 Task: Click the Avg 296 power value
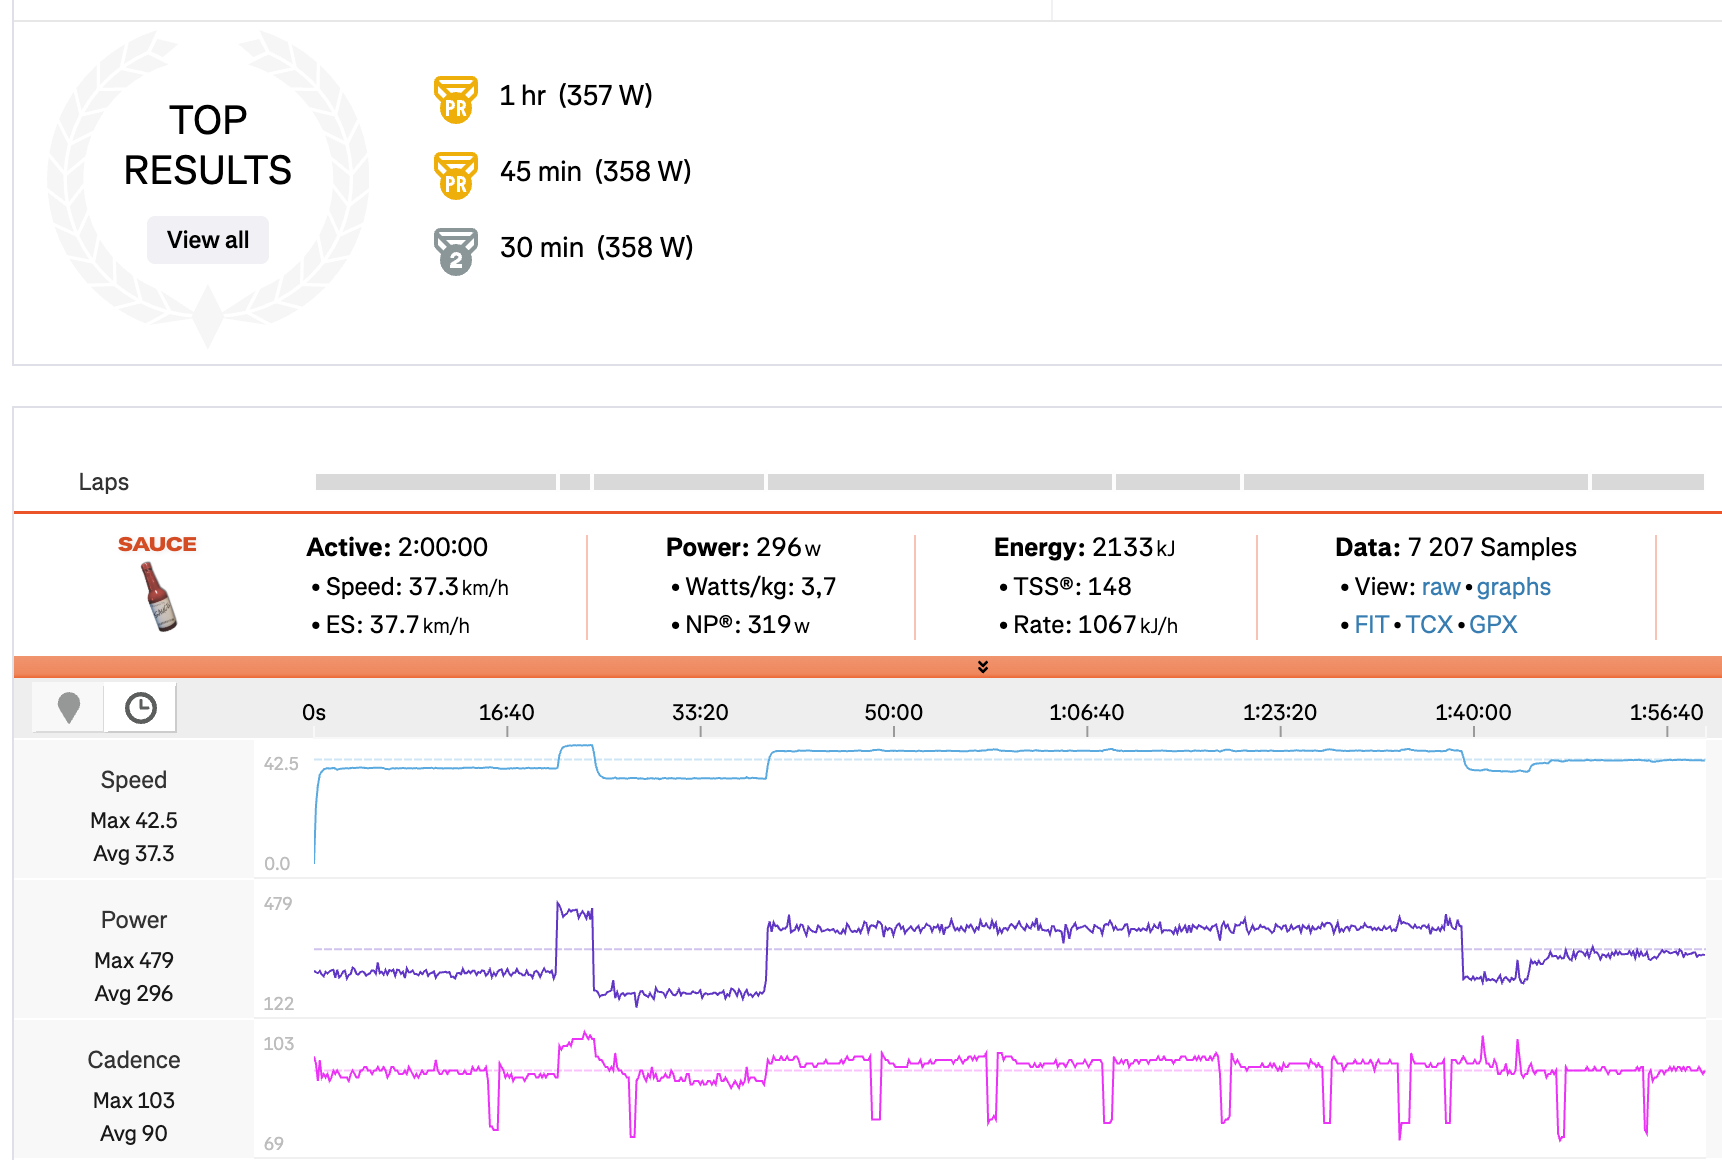(134, 994)
